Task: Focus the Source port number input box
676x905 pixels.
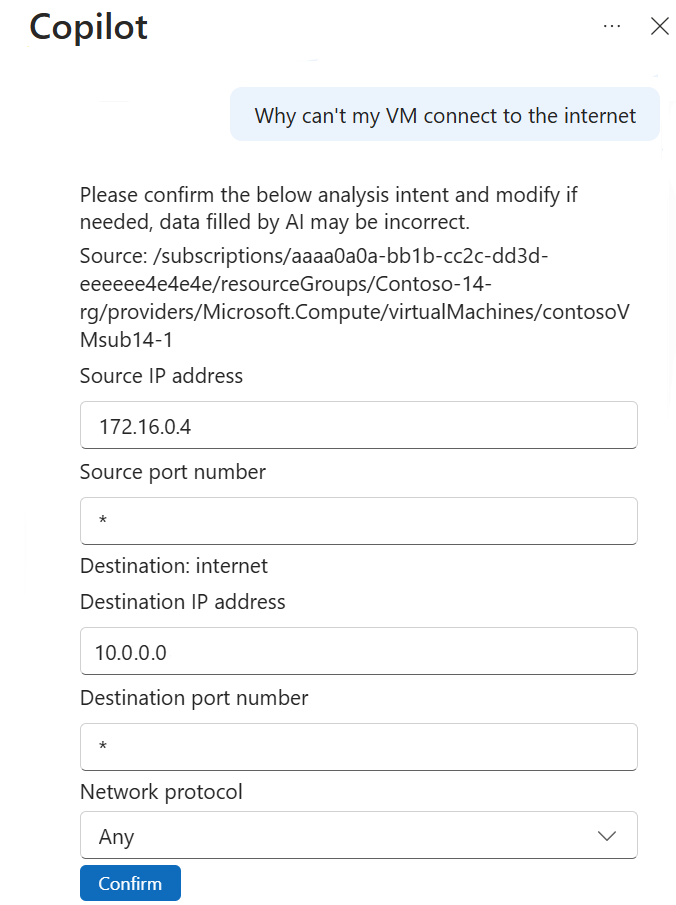Action: [x=358, y=521]
